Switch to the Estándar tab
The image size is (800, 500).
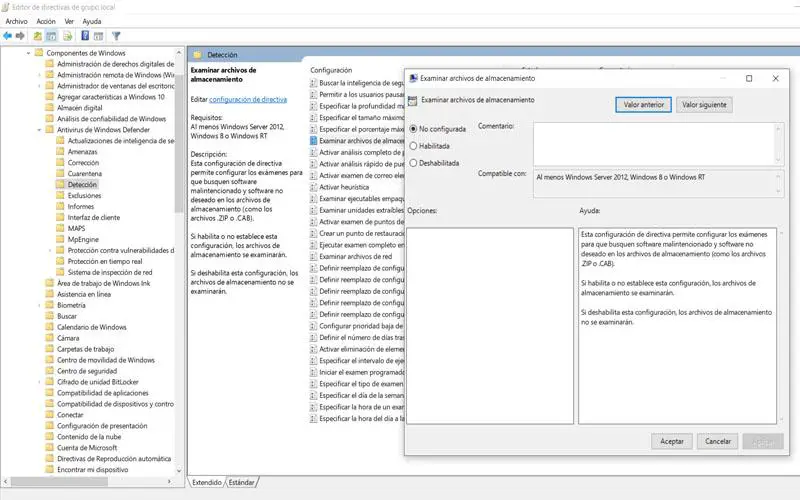click(241, 482)
